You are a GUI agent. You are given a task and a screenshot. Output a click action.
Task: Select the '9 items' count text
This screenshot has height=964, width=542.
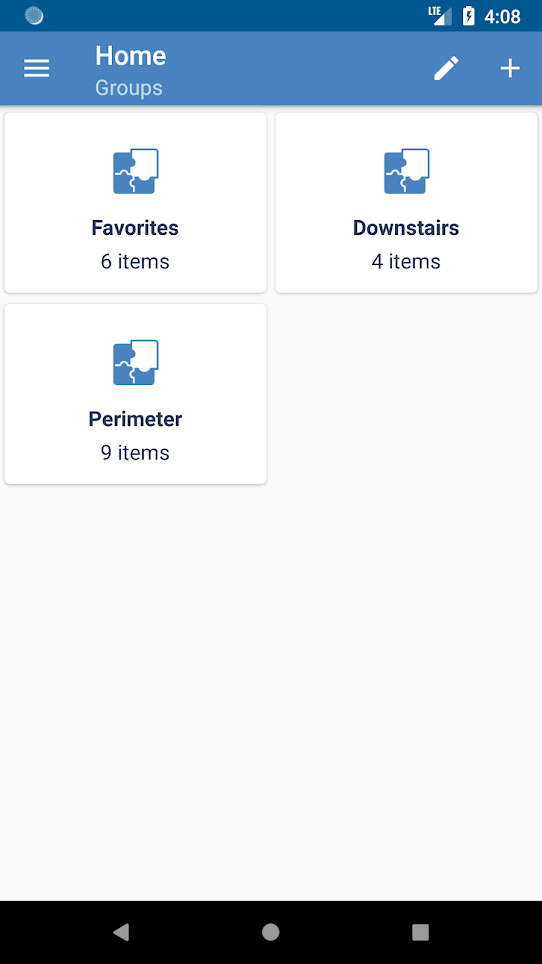(135, 452)
